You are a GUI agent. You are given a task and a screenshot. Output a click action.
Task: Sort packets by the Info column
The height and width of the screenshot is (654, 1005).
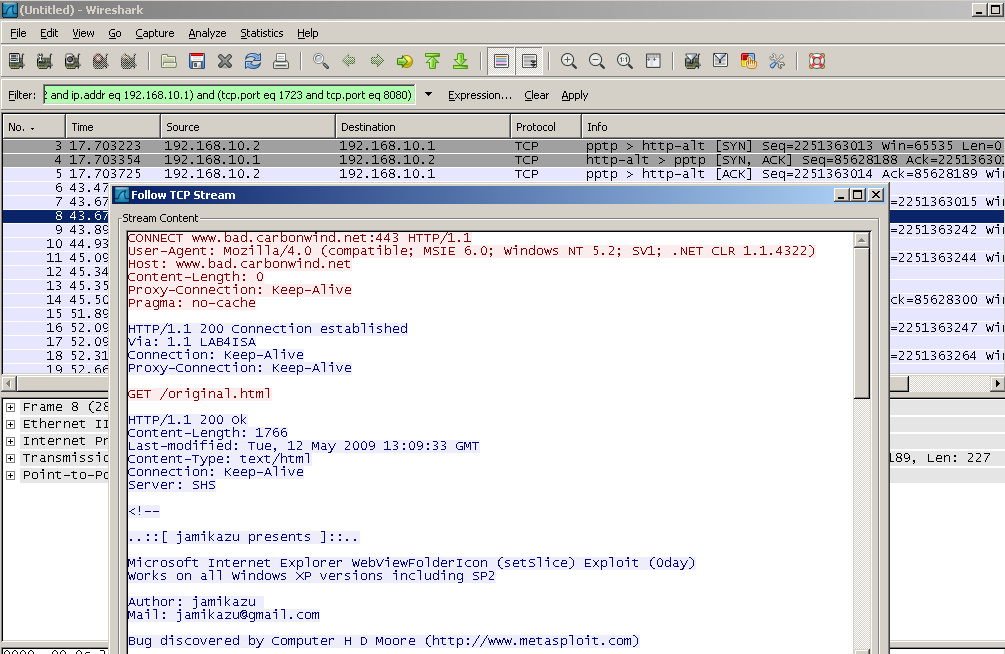(x=793, y=127)
